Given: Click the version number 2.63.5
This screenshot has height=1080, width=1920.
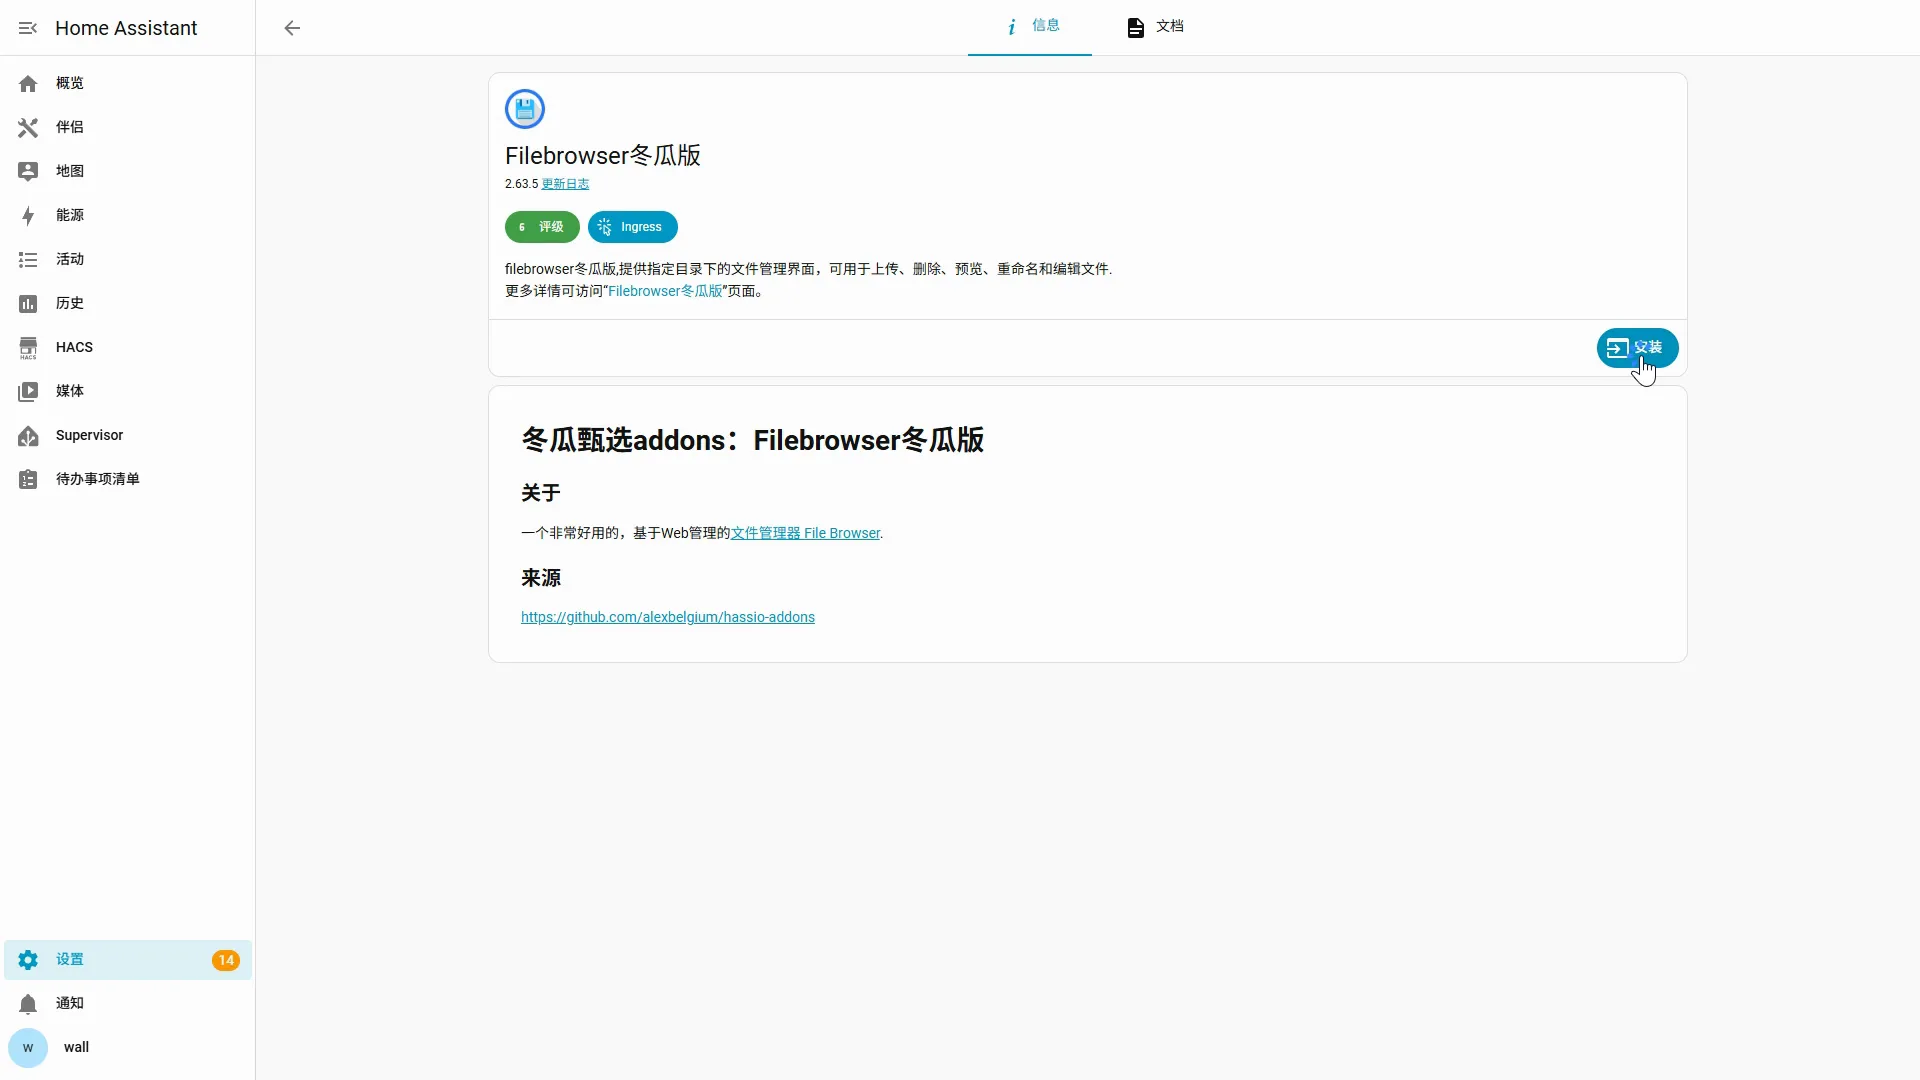Looking at the screenshot, I should (521, 184).
